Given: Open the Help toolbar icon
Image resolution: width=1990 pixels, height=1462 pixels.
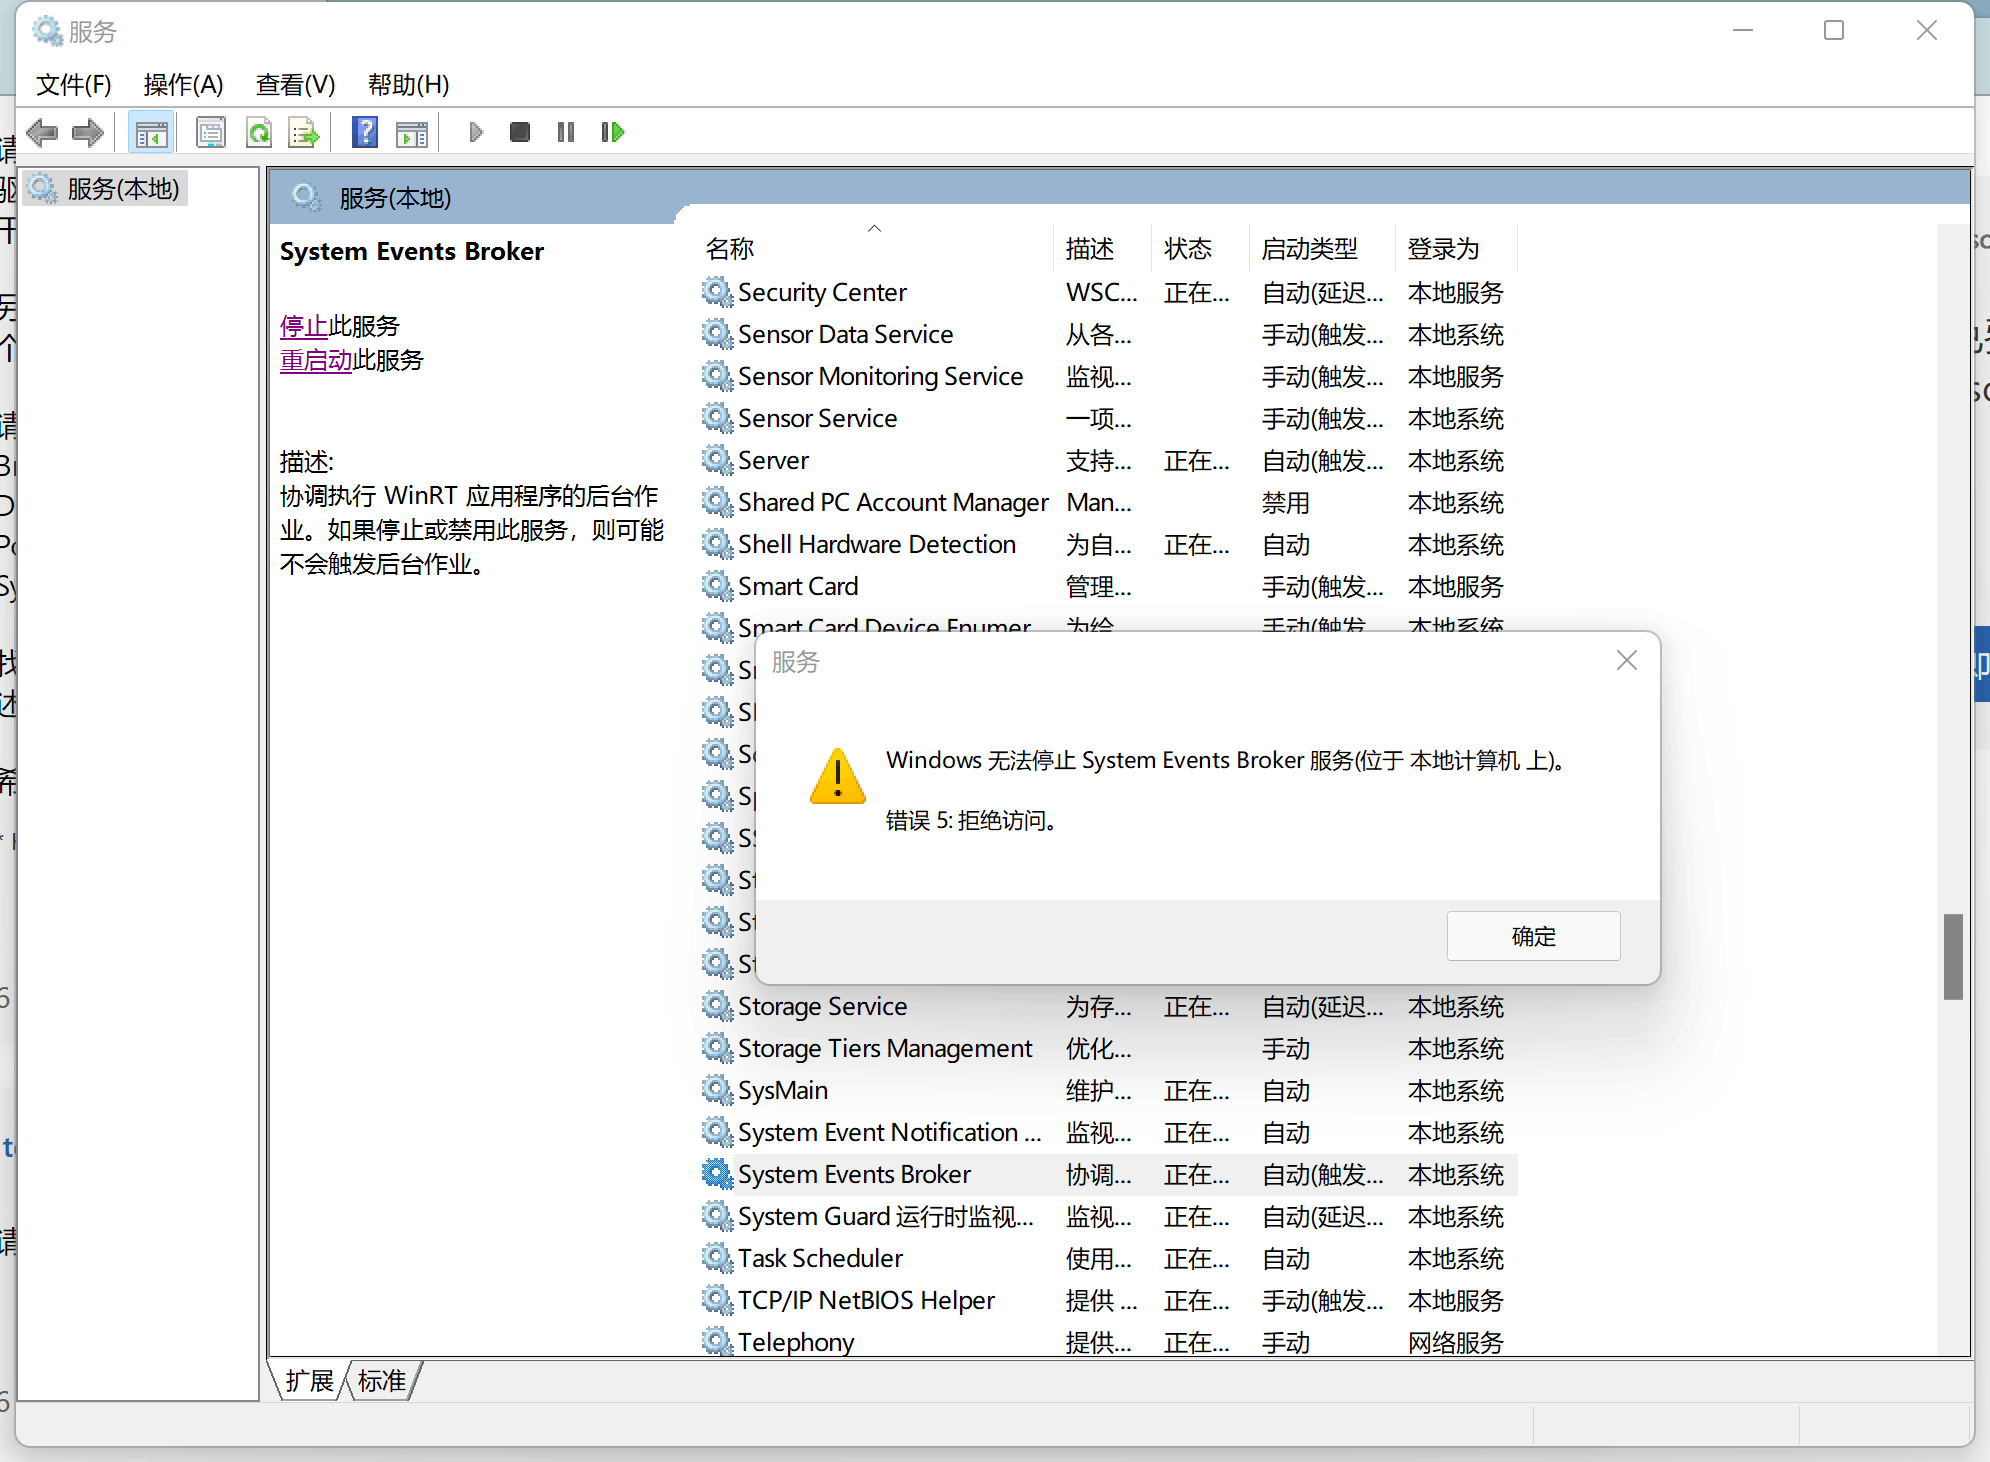Looking at the screenshot, I should (x=365, y=132).
